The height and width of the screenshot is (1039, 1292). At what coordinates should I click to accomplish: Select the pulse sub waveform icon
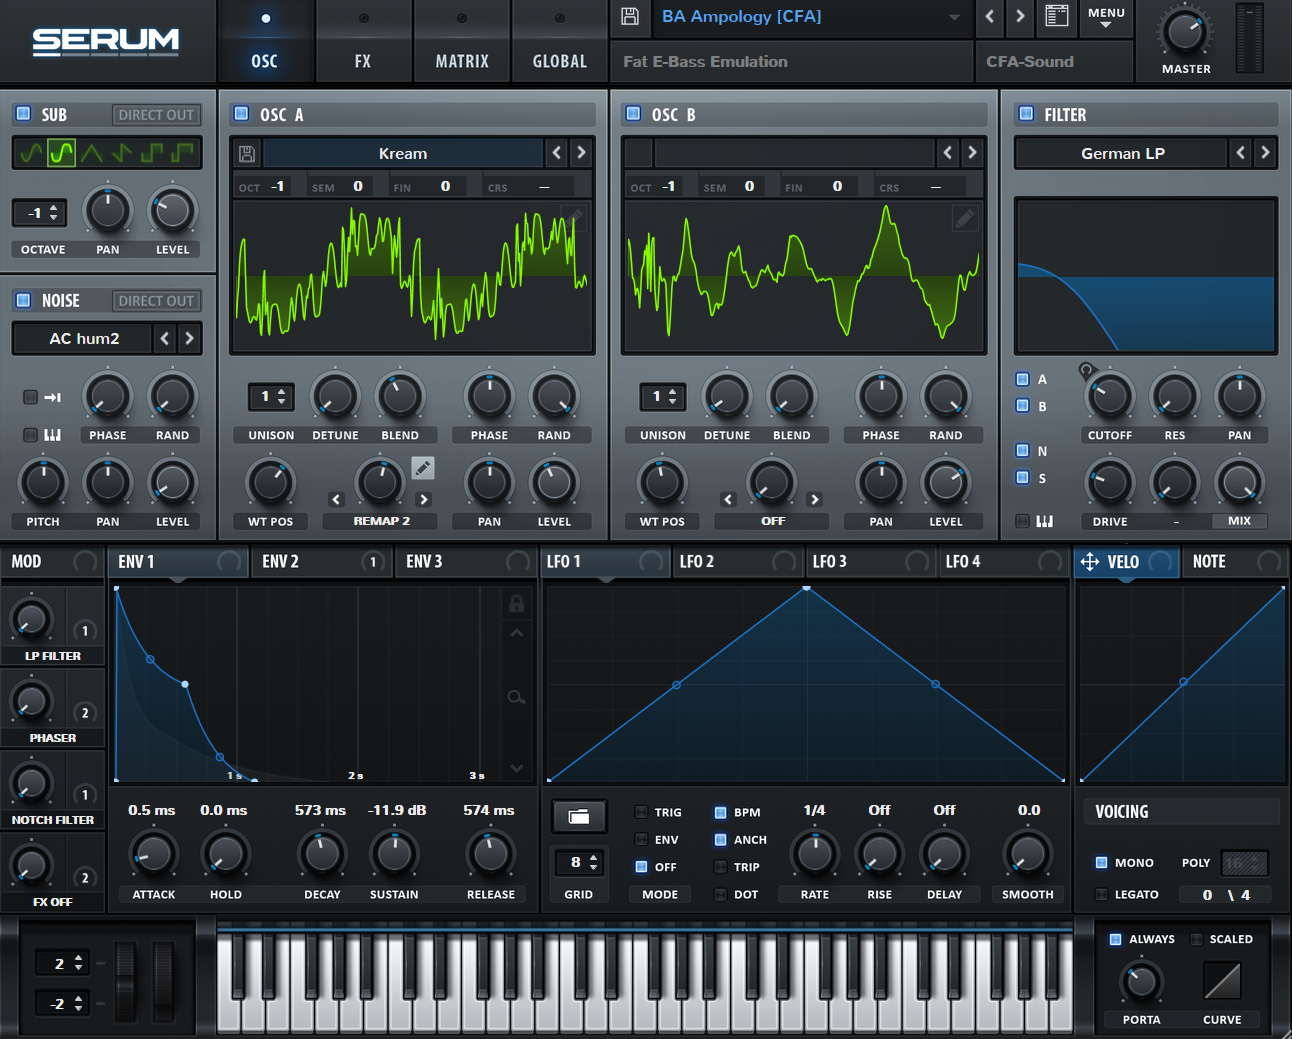tap(182, 153)
